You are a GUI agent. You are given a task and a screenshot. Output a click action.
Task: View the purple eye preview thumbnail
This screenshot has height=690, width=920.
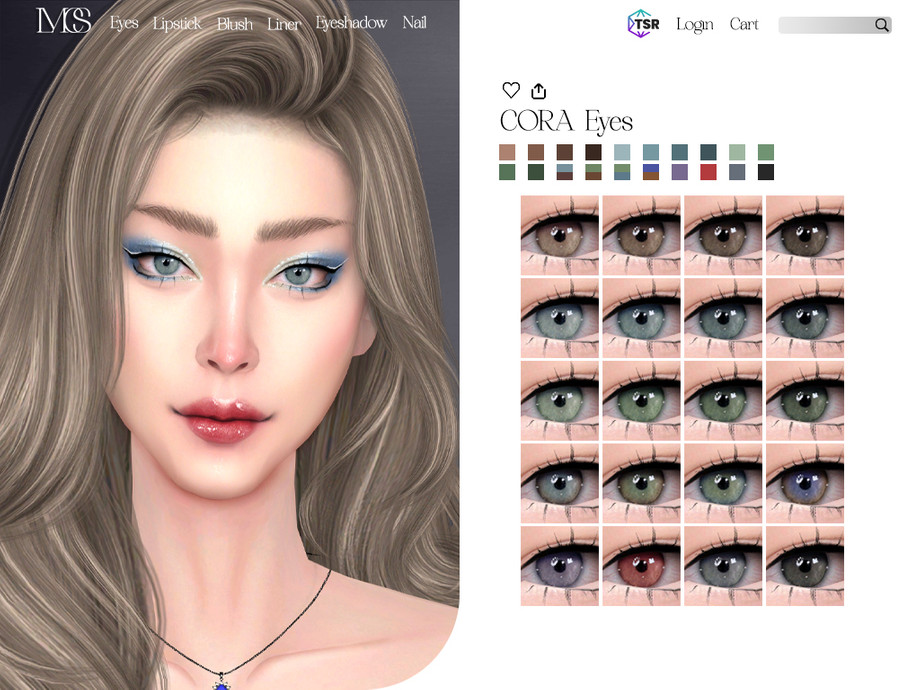coord(560,565)
